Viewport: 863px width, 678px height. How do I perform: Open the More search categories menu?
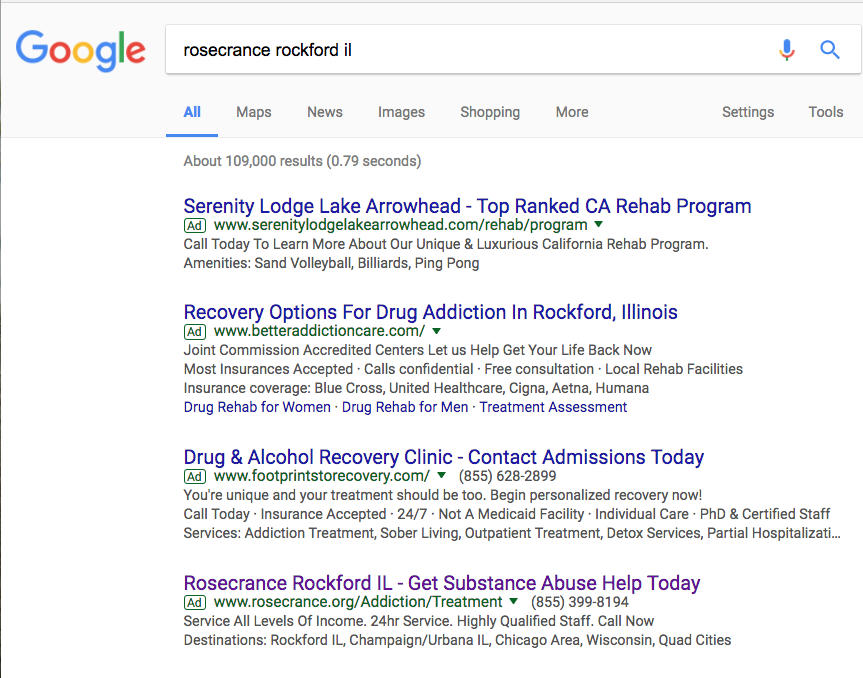point(572,112)
